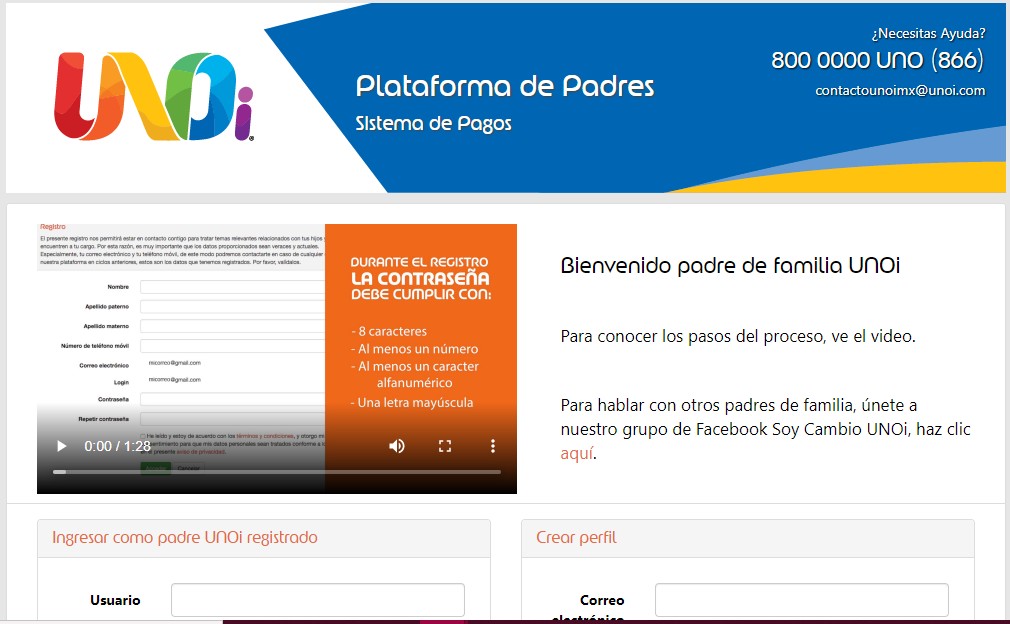Image resolution: width=1010 pixels, height=624 pixels.
Task: Focus the Correo electrónico input field
Action: (801, 600)
